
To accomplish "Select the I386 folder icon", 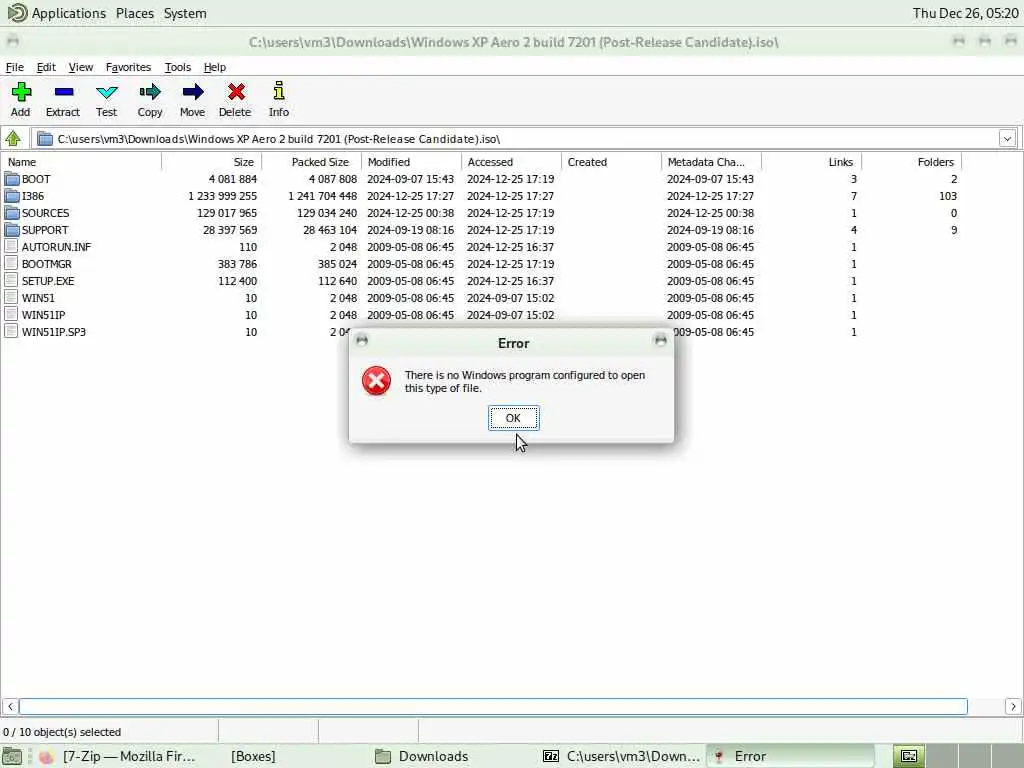I will point(12,196).
